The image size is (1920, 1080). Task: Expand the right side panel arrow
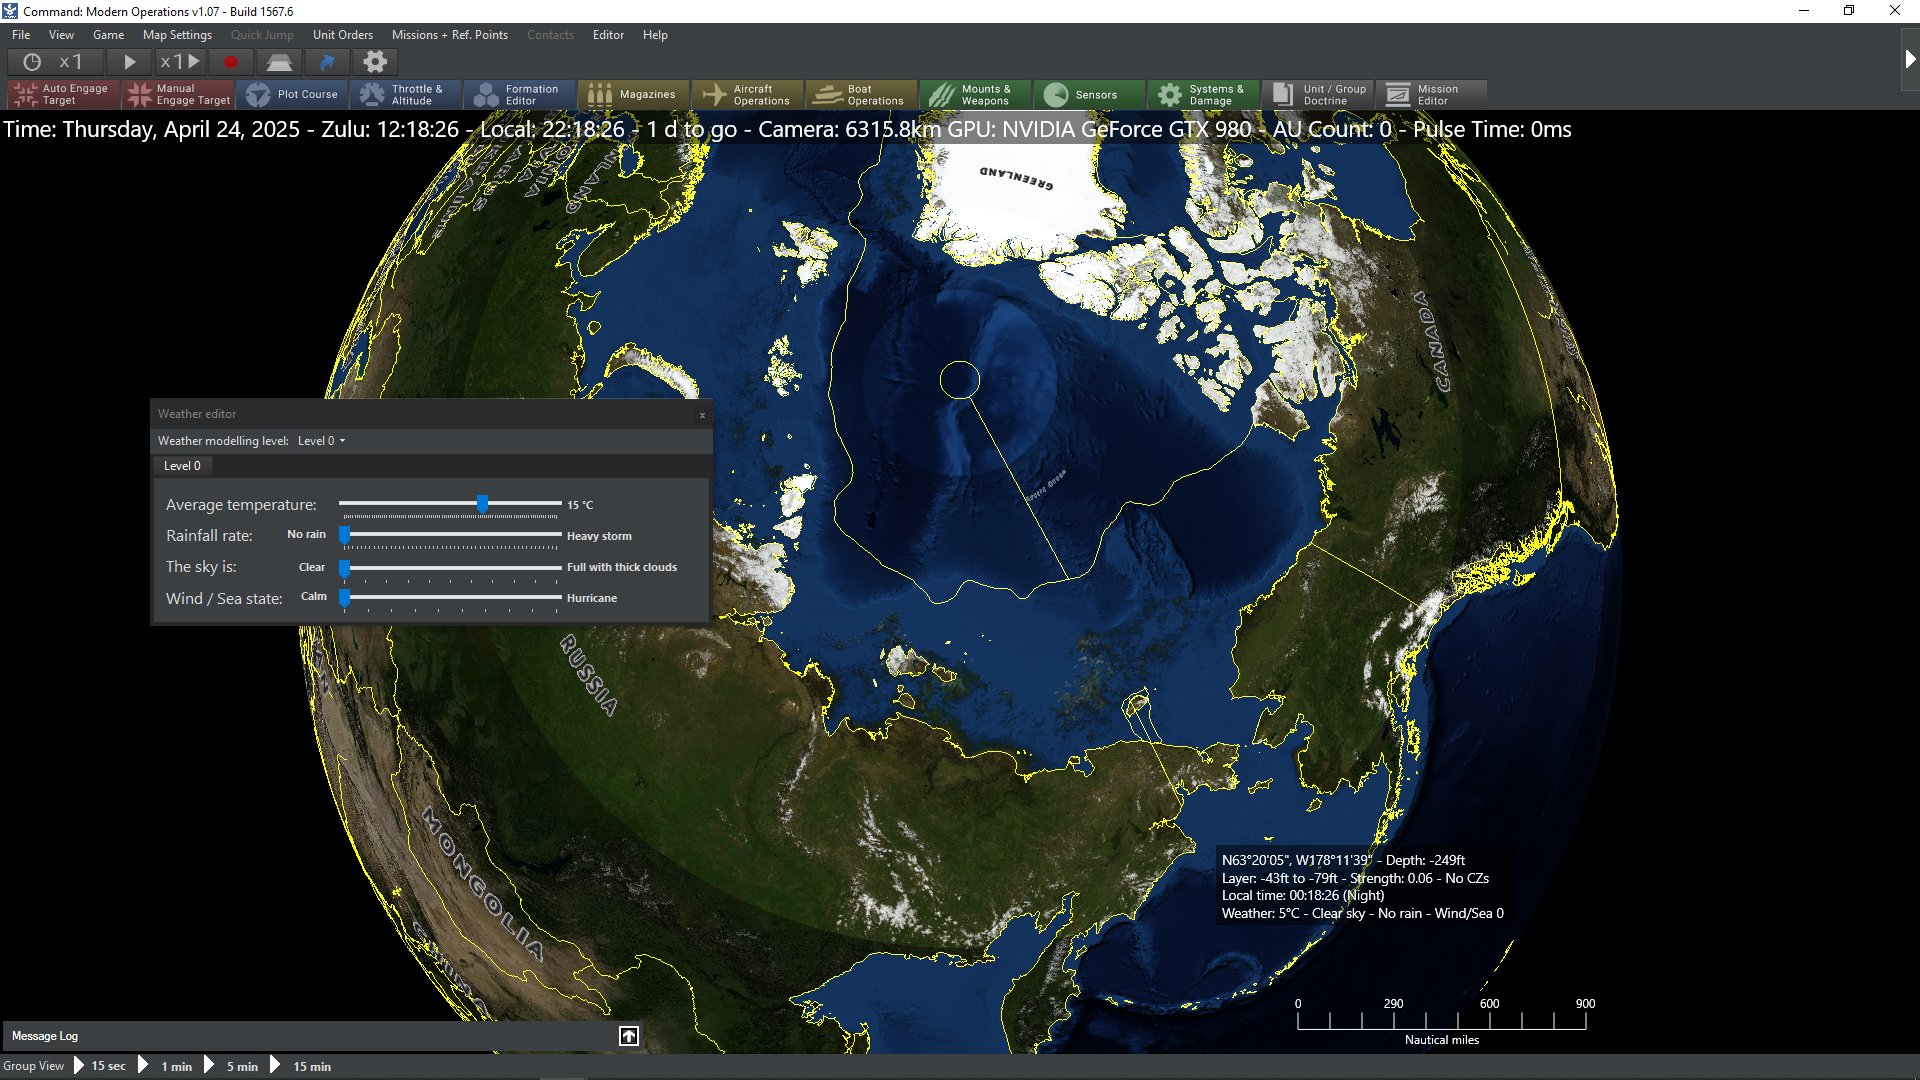1909,60
